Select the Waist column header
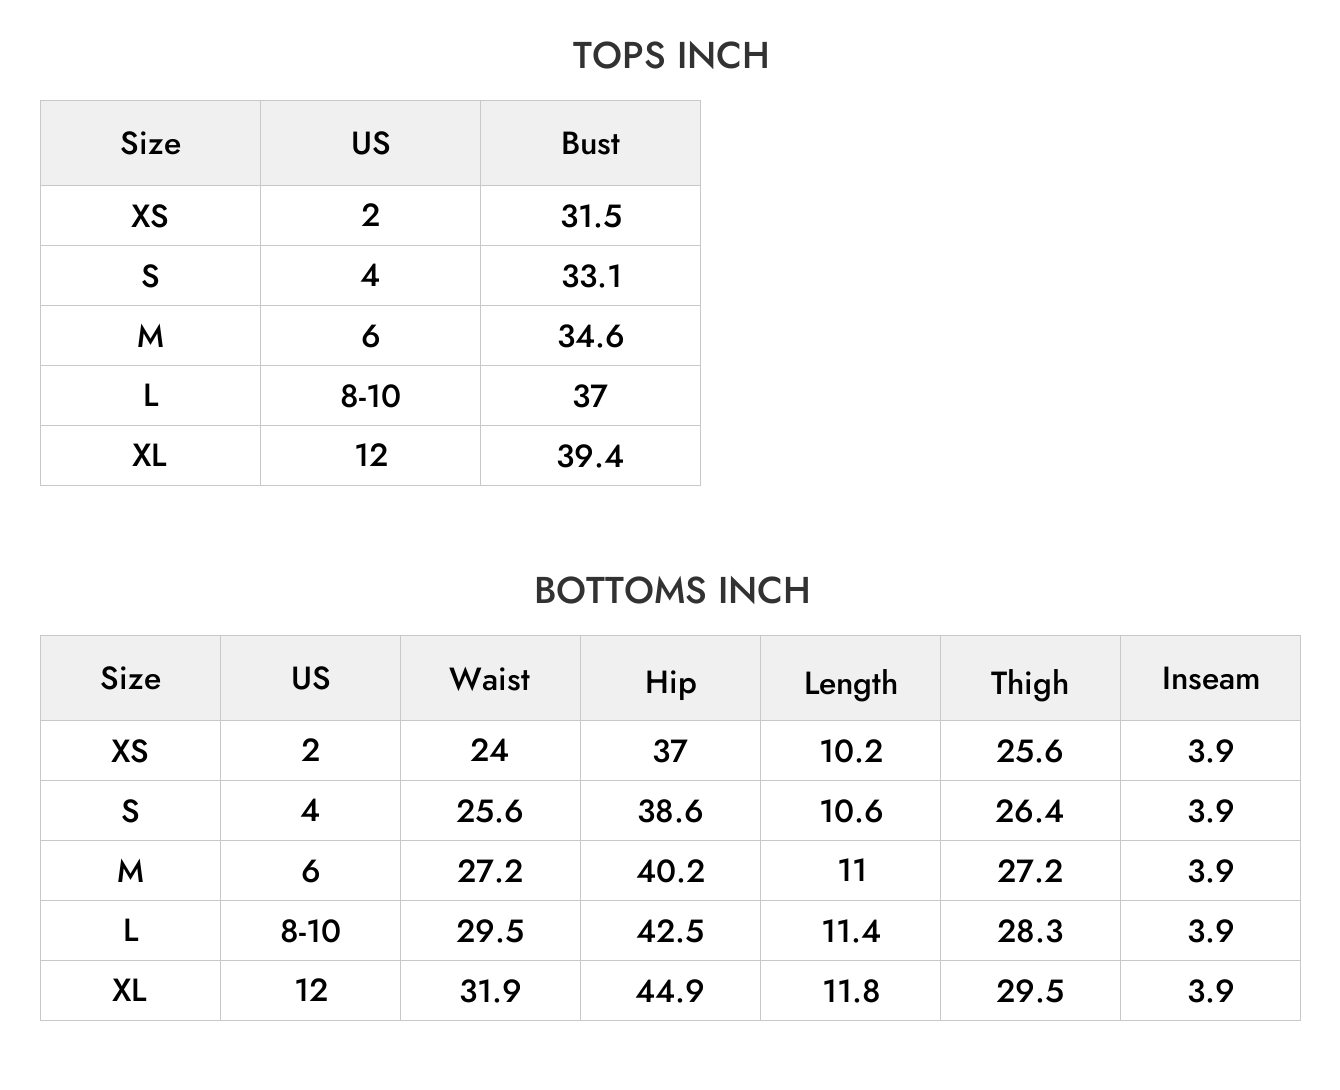1340x1090 pixels. (x=490, y=679)
